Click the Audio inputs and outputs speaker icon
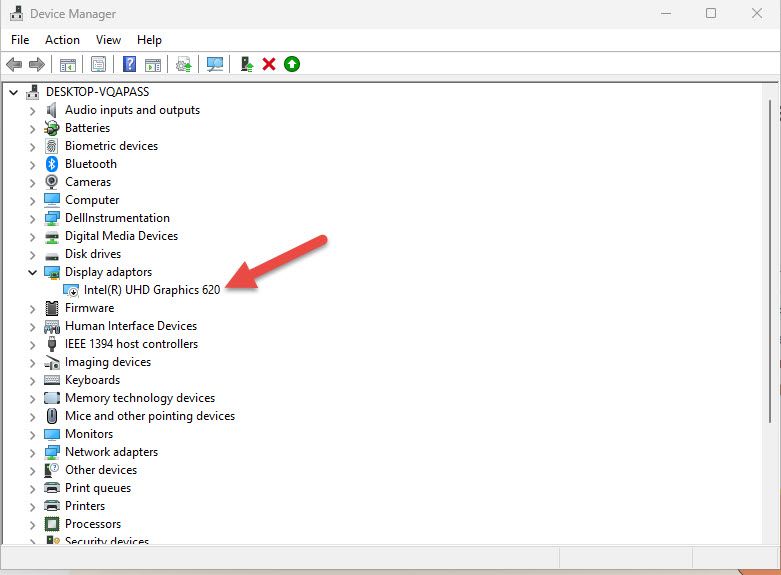The width and height of the screenshot is (781, 575). click(x=52, y=110)
